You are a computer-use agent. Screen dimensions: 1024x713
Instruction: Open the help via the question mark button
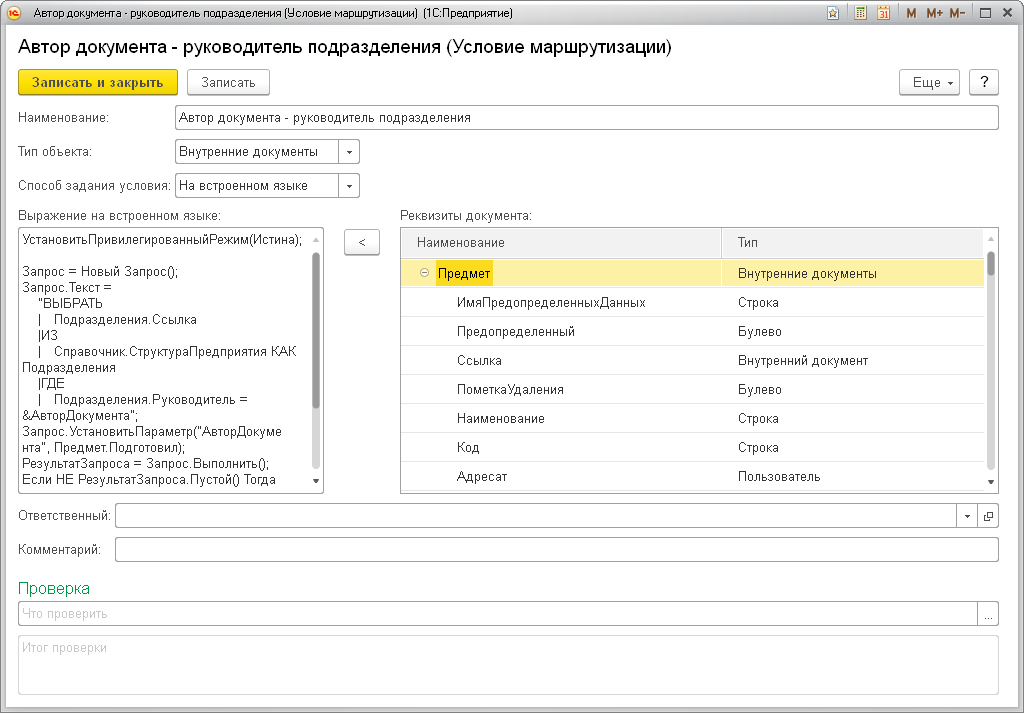coord(984,82)
